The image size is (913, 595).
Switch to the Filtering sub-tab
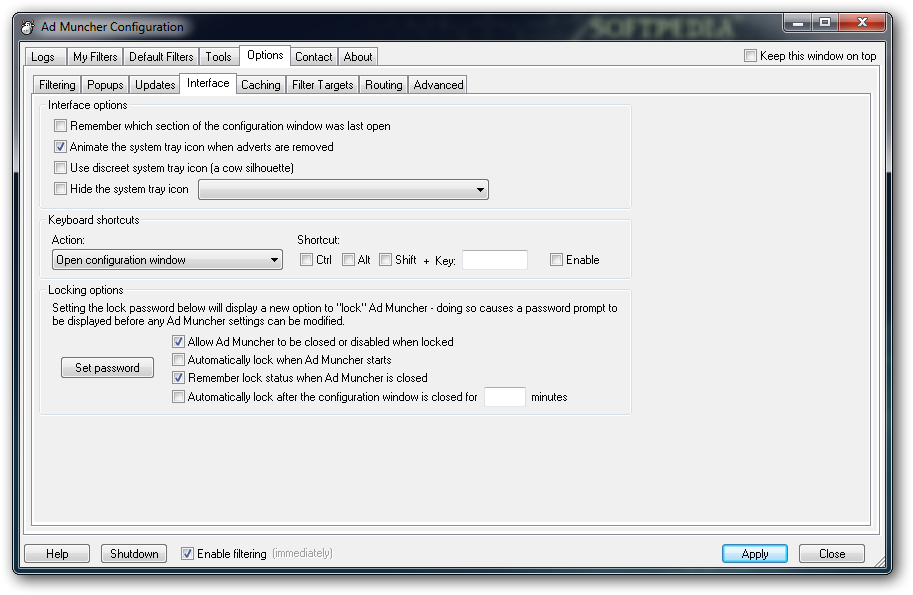coord(57,84)
